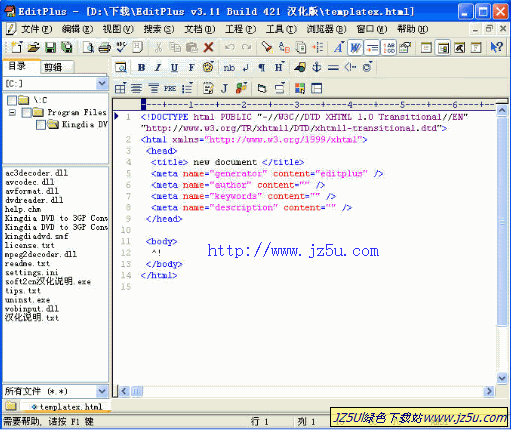Image resolution: width=511 pixels, height=430 pixels.
Task: Click the Anchor icon
Action: (x=316, y=67)
